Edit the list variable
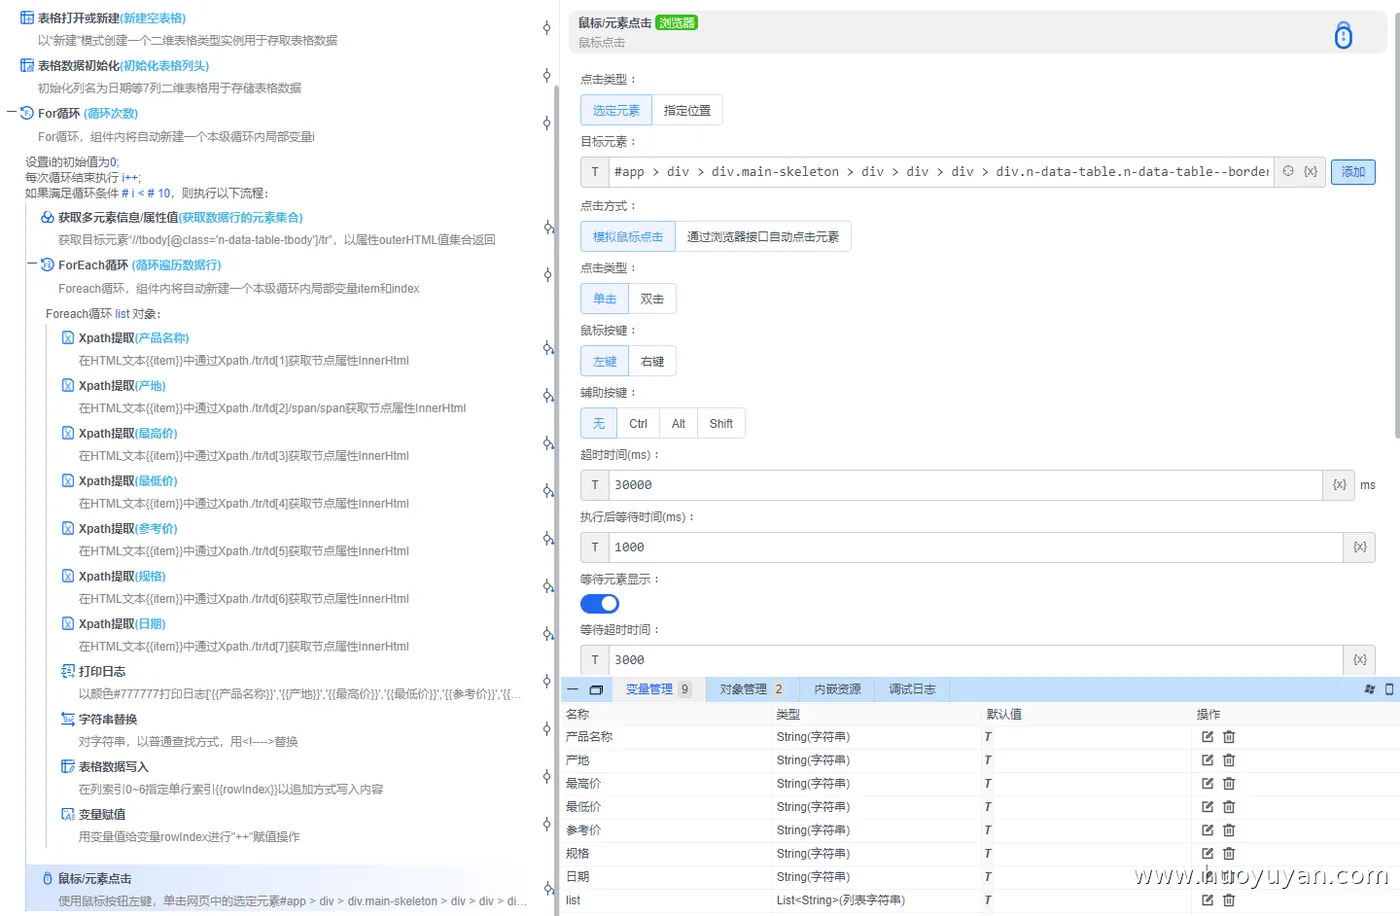1400x916 pixels. click(x=1207, y=900)
